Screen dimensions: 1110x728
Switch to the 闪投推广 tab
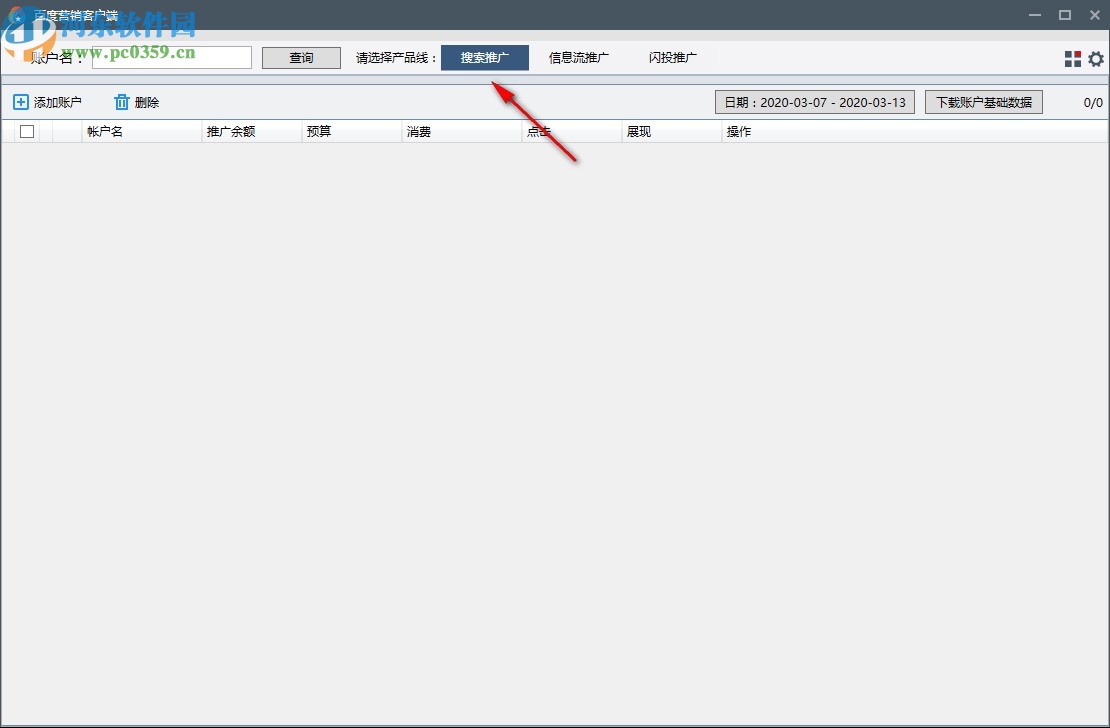(x=673, y=58)
